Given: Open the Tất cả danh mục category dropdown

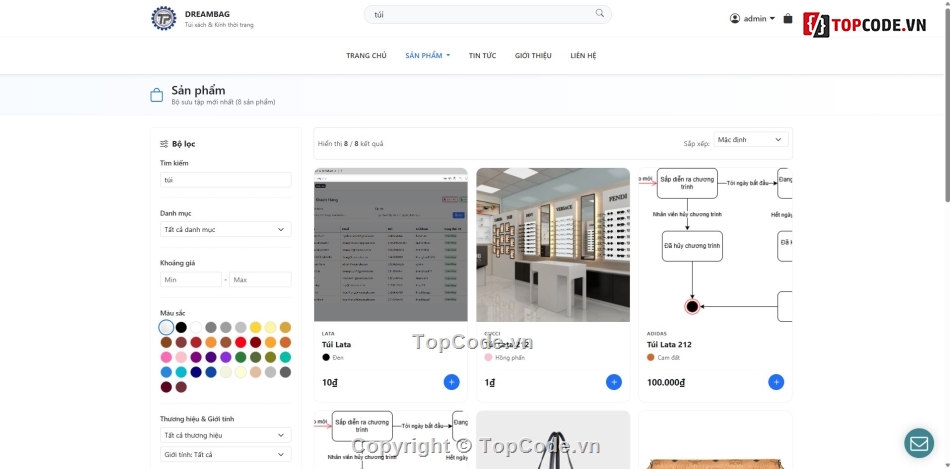Looking at the screenshot, I should pyautogui.click(x=225, y=230).
